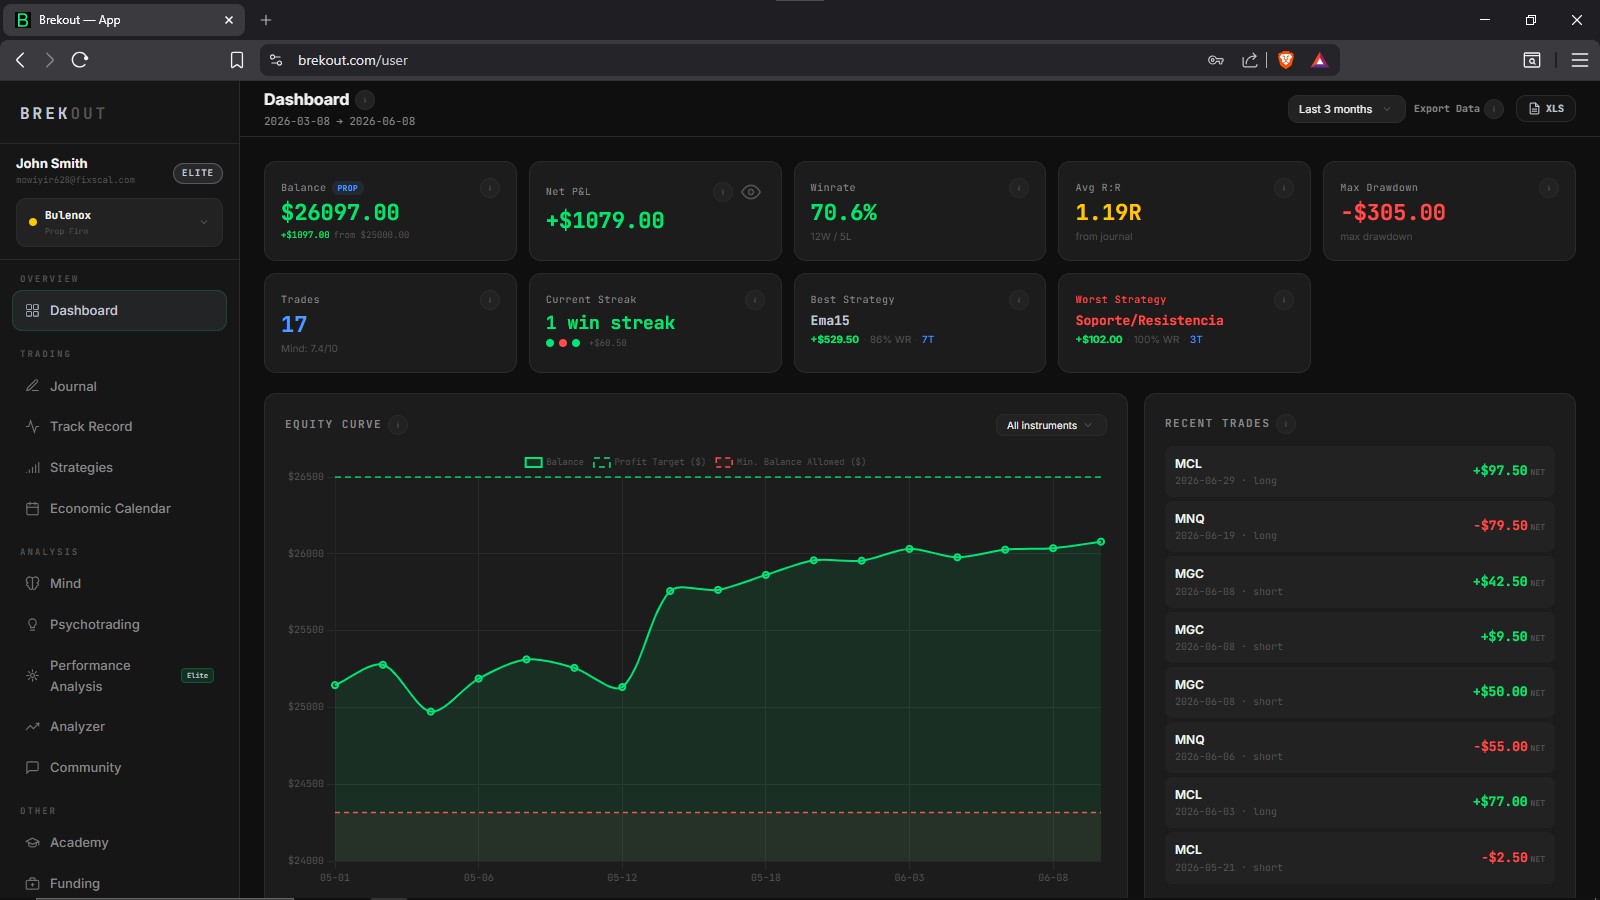Open the MGC +$42.50 trade
The image size is (1600, 900).
tap(1360, 582)
